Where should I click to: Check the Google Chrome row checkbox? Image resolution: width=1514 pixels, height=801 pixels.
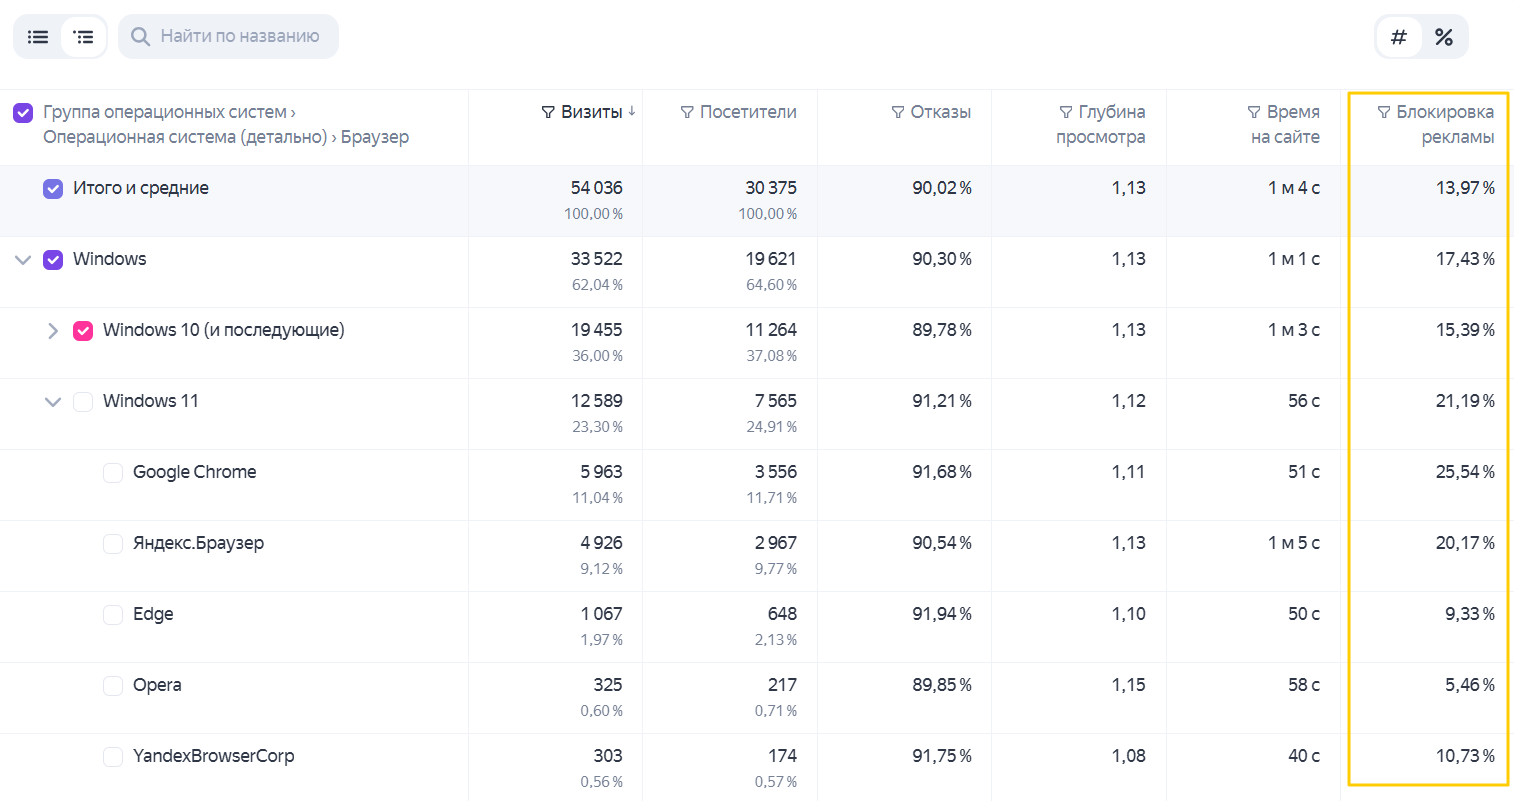coord(113,473)
